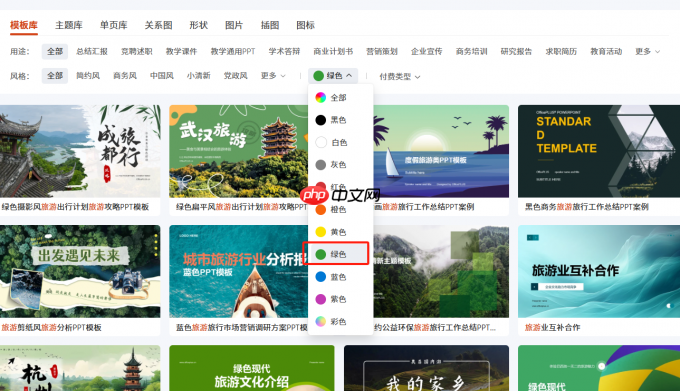
Task: Expand 更多 in the 用途 row
Action: [x=647, y=52]
